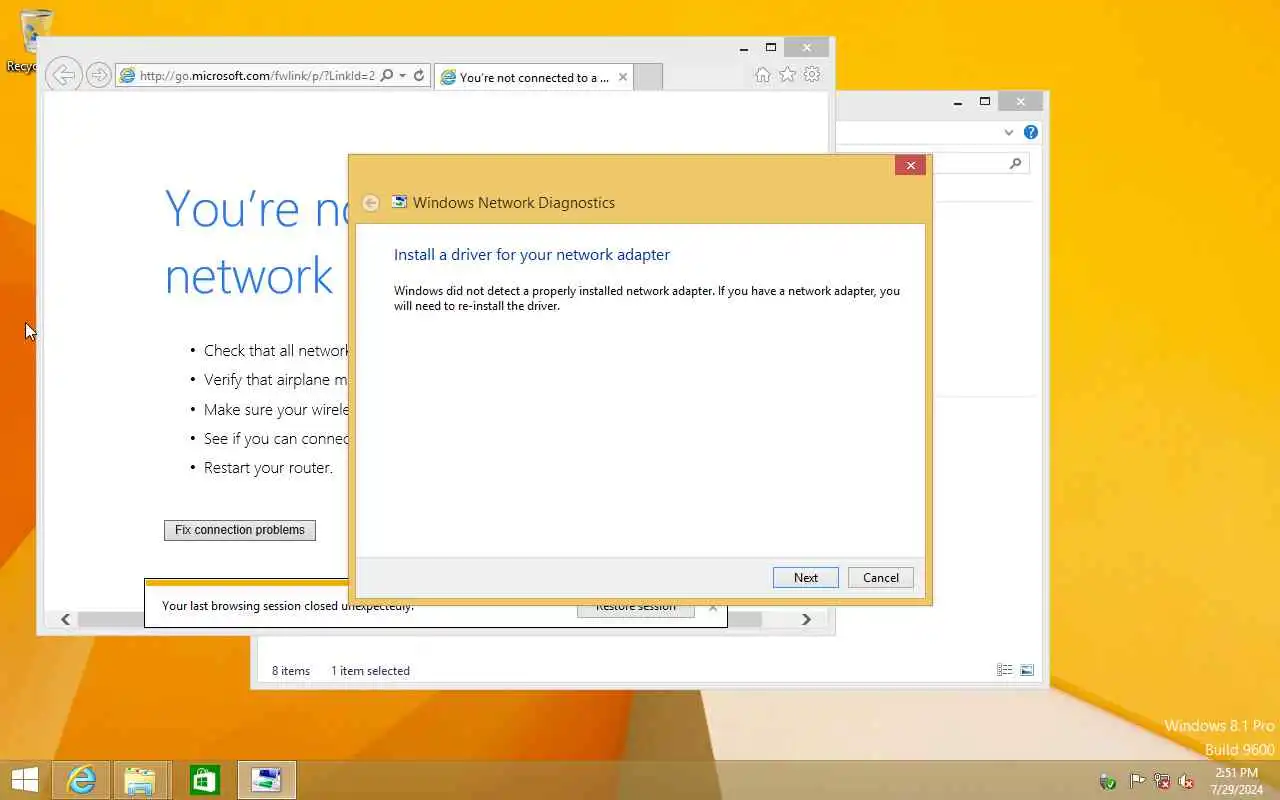
Task: Open Internet Explorer from the taskbar
Action: (x=81, y=780)
